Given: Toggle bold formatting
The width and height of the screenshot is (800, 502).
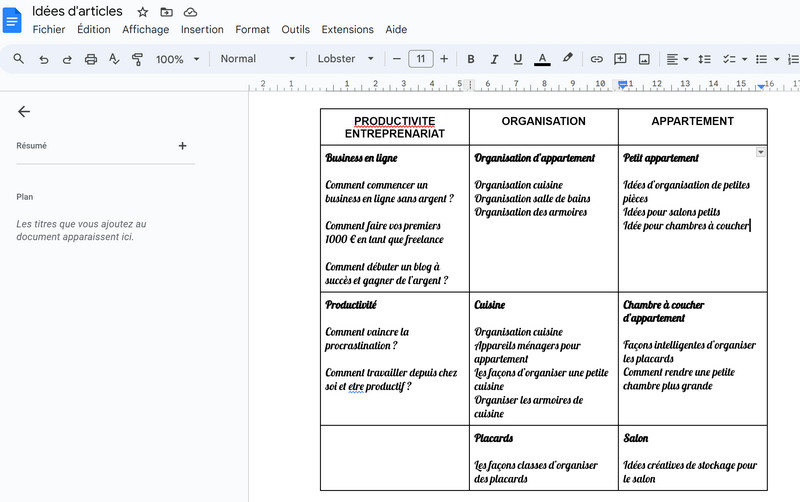Looking at the screenshot, I should 471,59.
